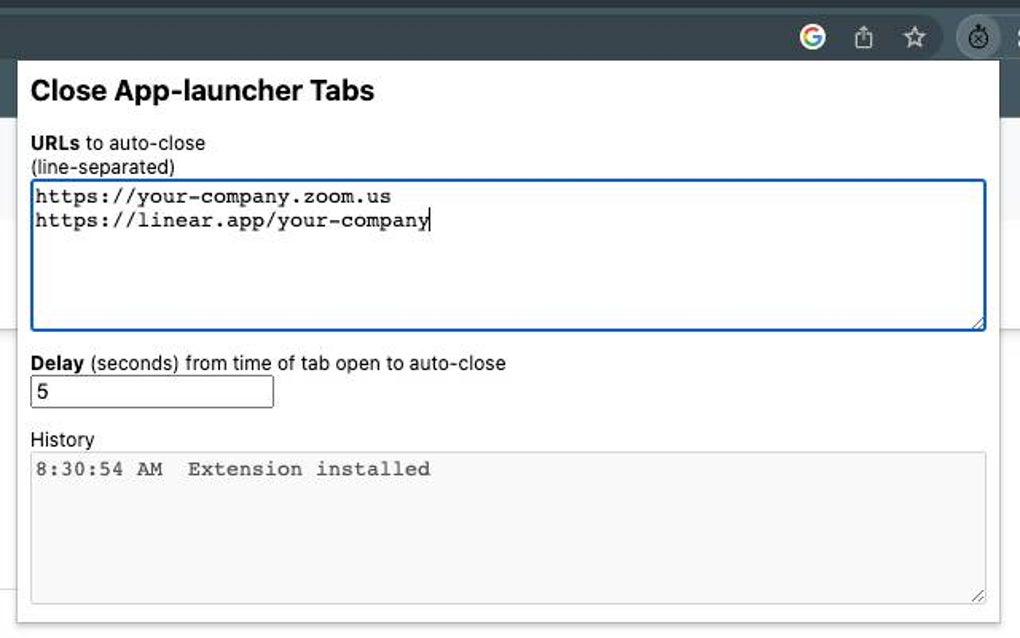Click the Delay seconds input field

coord(150,392)
